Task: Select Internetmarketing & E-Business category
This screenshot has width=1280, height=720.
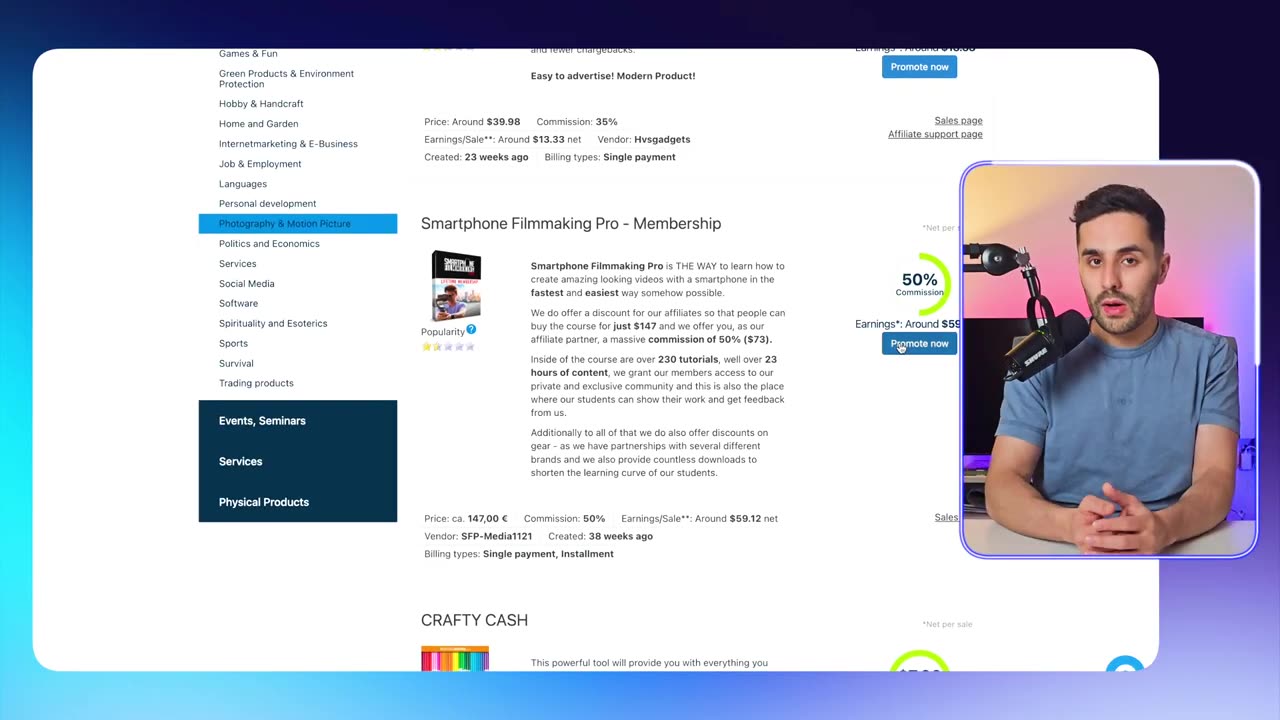Action: [x=288, y=144]
